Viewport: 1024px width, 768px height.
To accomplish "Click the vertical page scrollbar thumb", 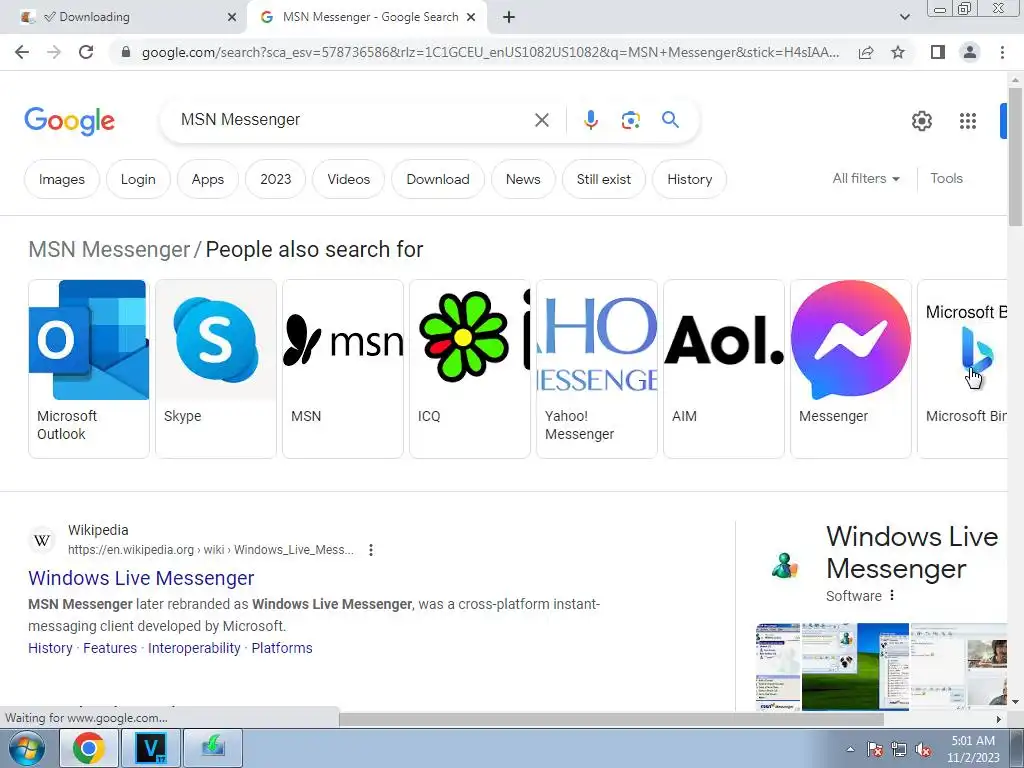I will 1016,157.
